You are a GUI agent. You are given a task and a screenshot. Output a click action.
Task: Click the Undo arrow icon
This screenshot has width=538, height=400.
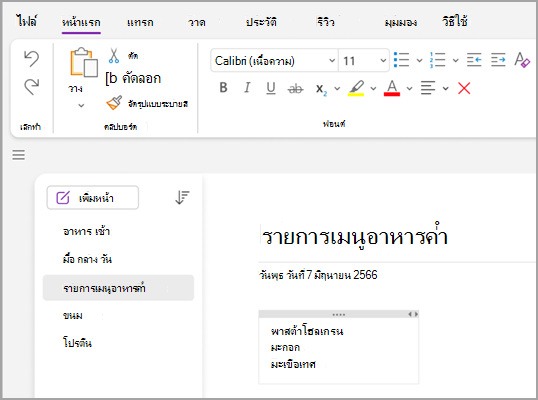coord(32,58)
